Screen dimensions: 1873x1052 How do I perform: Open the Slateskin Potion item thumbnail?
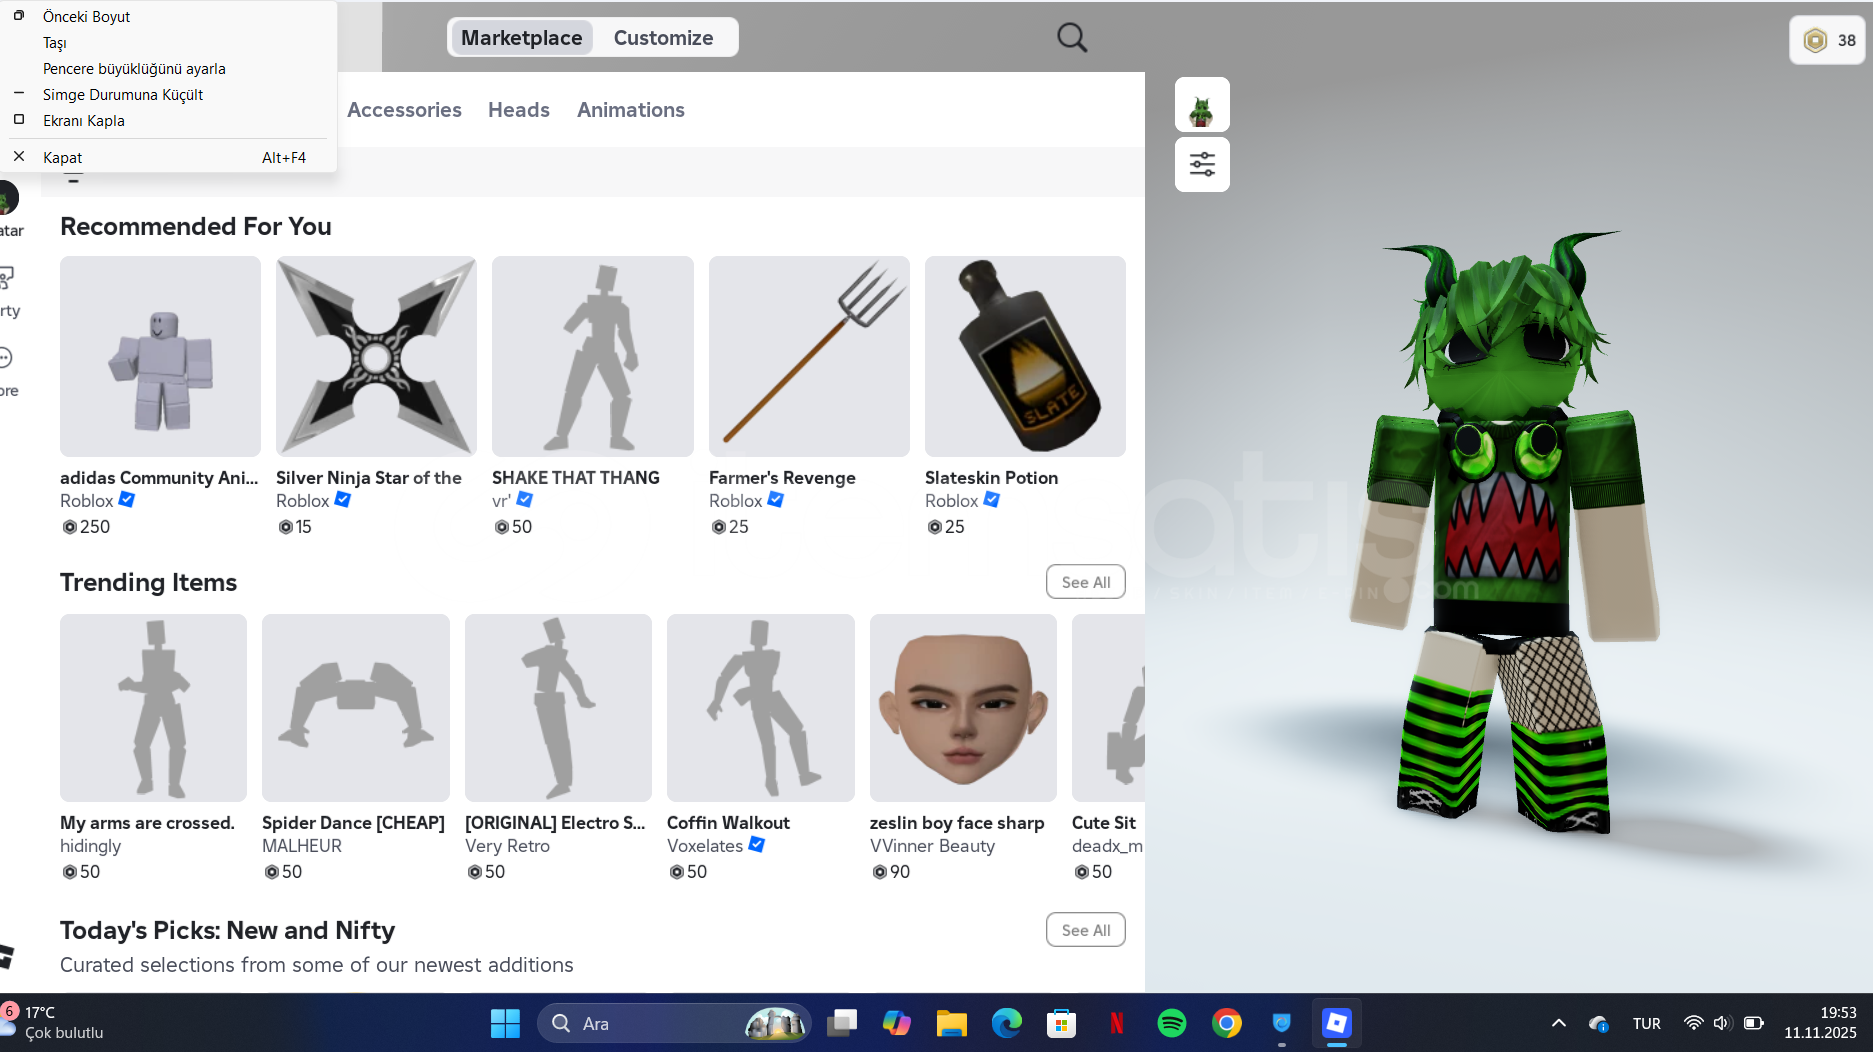point(1025,356)
